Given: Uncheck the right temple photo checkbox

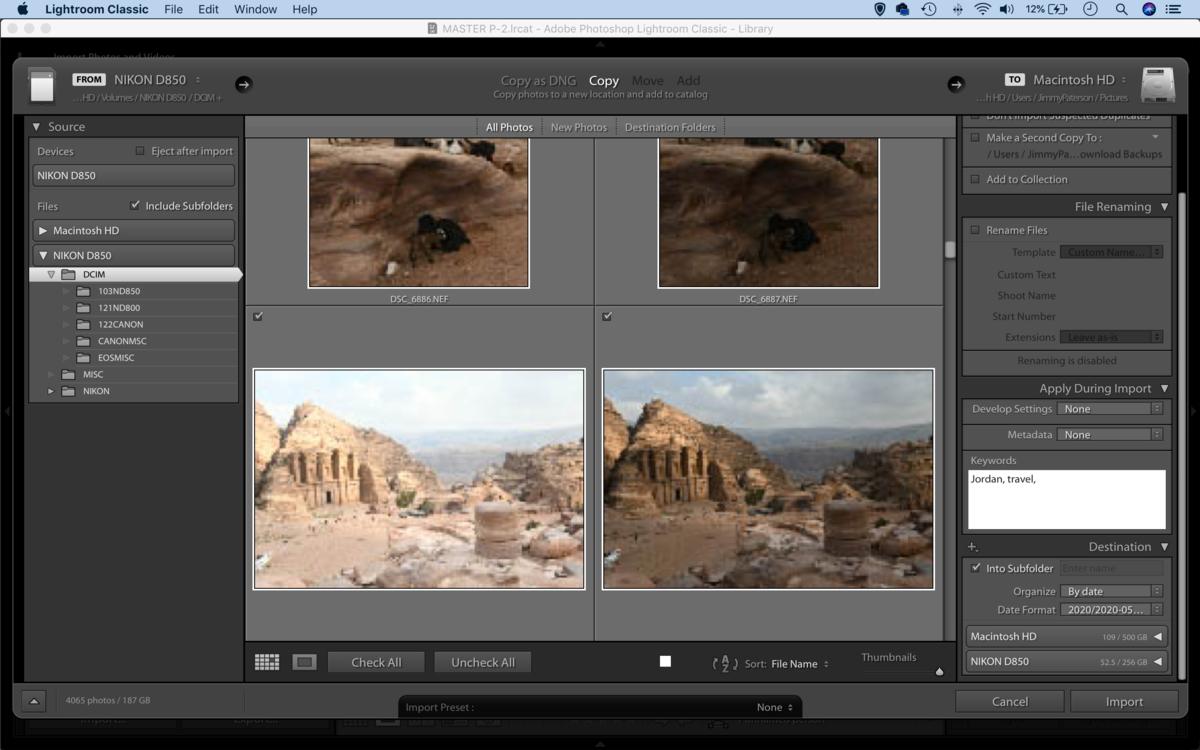Looking at the screenshot, I should (x=607, y=316).
